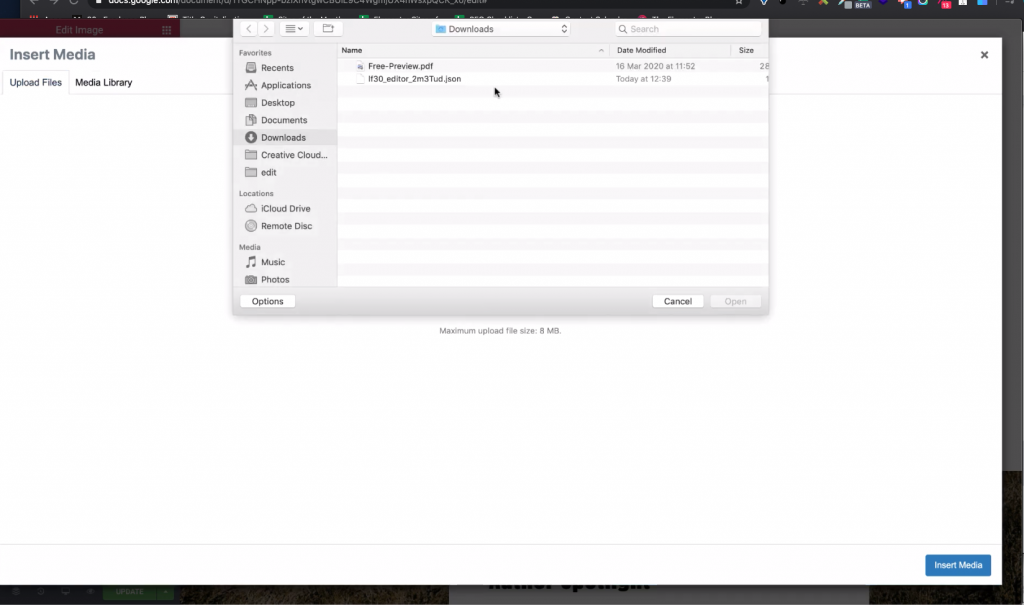Choose Desktop in the sidebar
This screenshot has width=1024, height=605.
(x=277, y=103)
